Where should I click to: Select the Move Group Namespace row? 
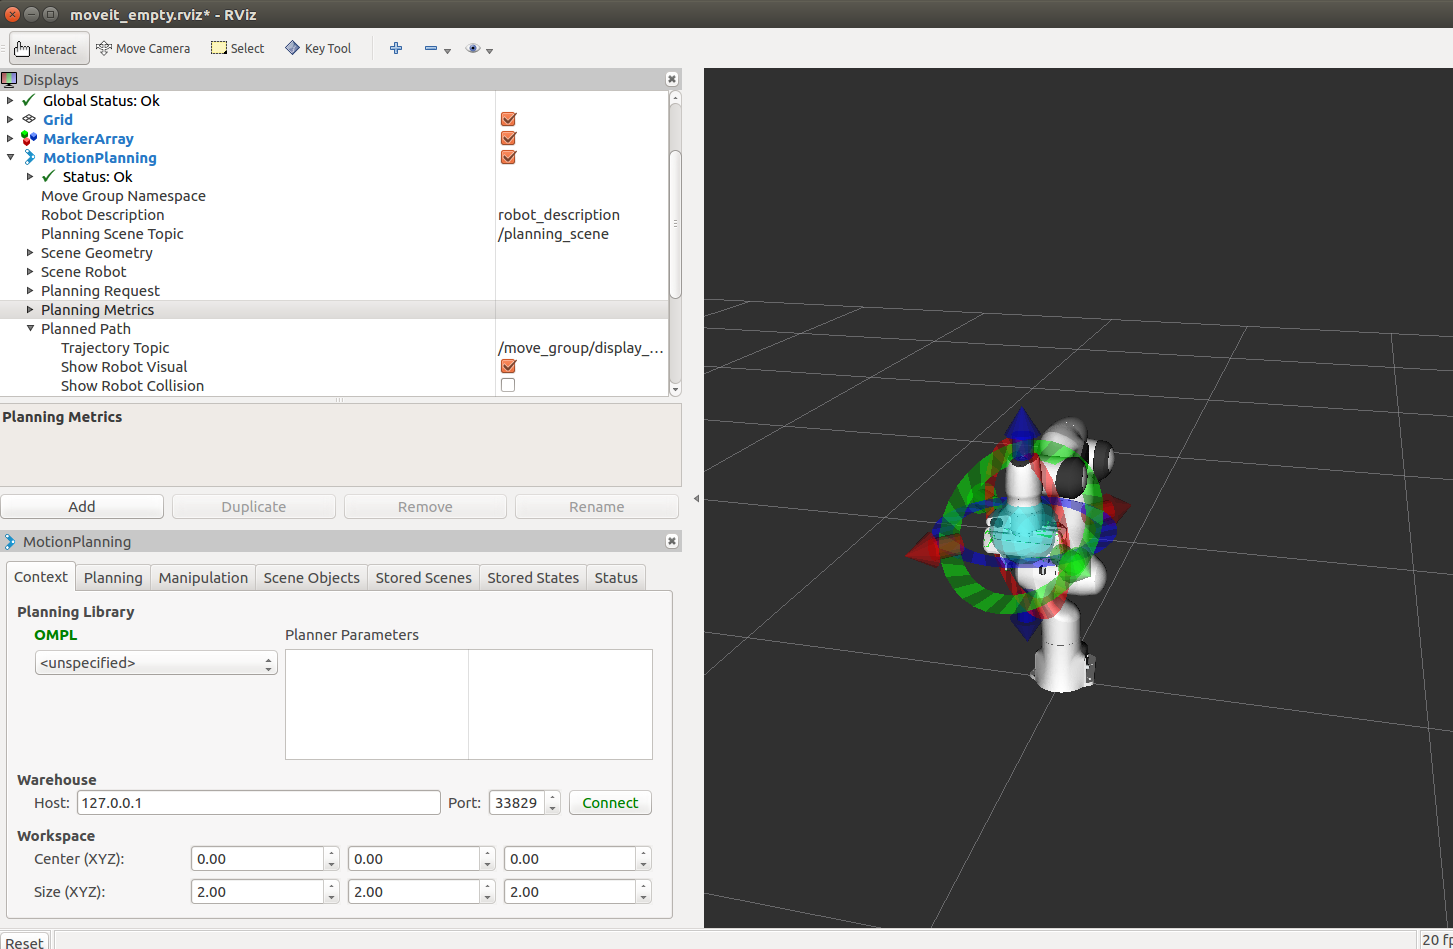tap(334, 196)
